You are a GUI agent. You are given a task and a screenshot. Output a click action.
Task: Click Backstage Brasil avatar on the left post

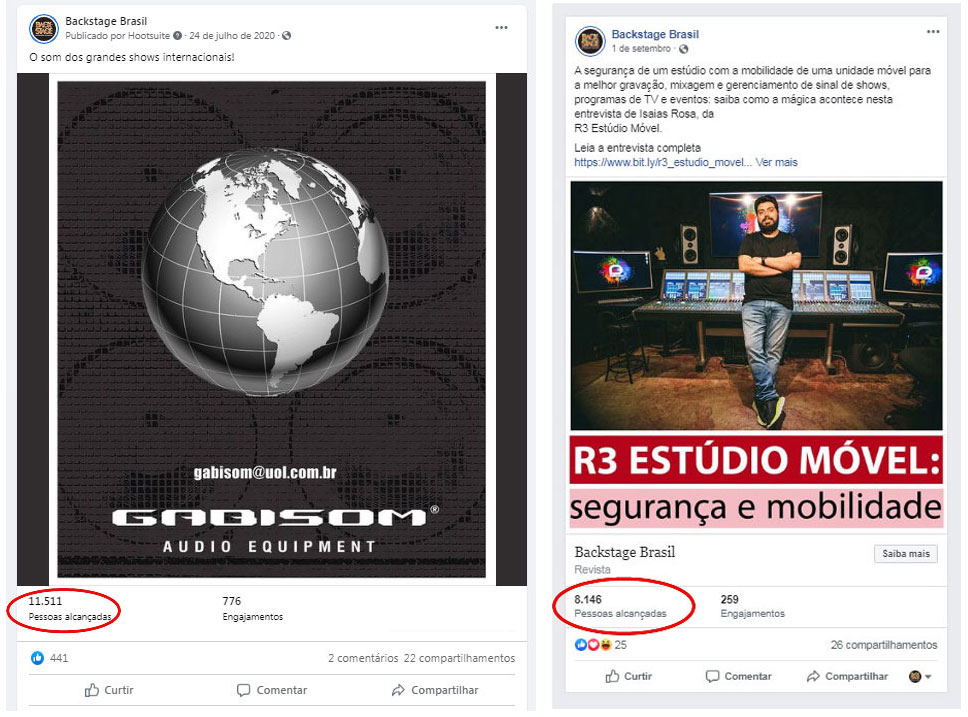44,28
